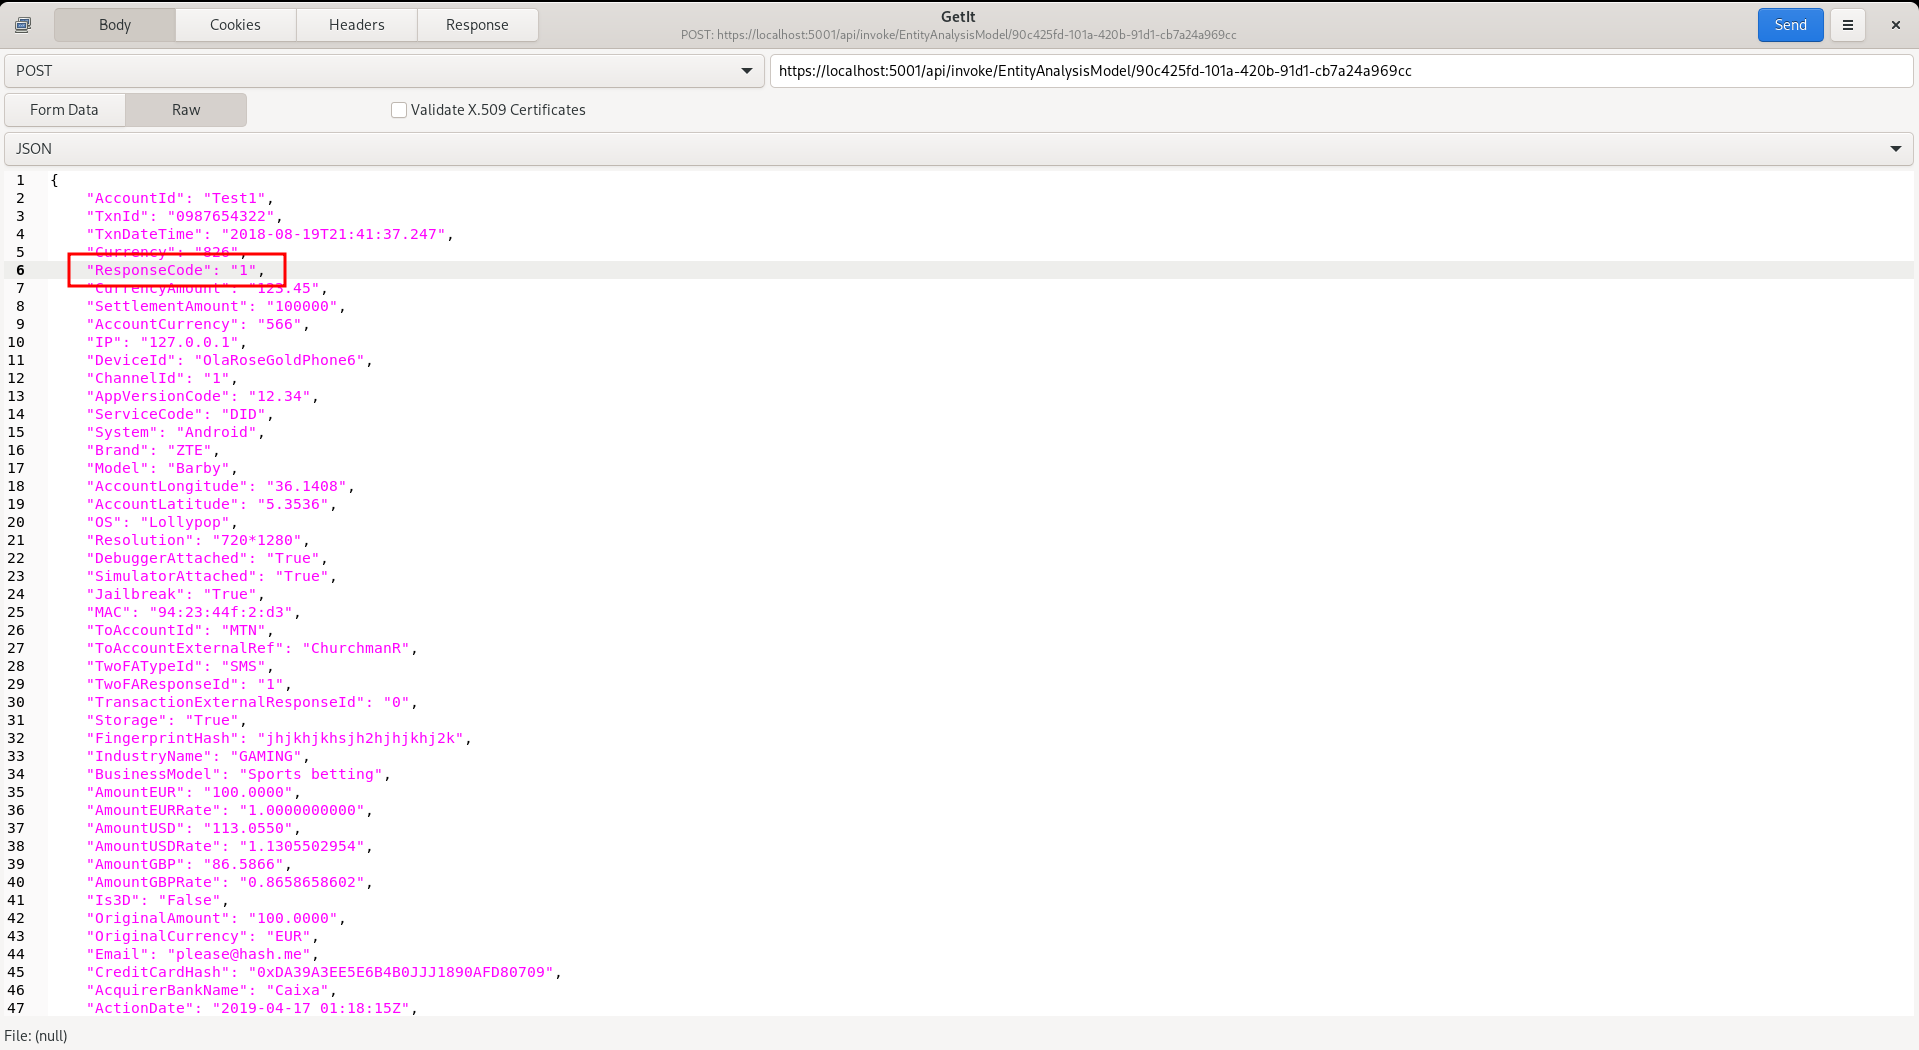Viewport: 1919px width, 1050px height.
Task: Click the "System": "Android" line
Action: tap(175, 432)
